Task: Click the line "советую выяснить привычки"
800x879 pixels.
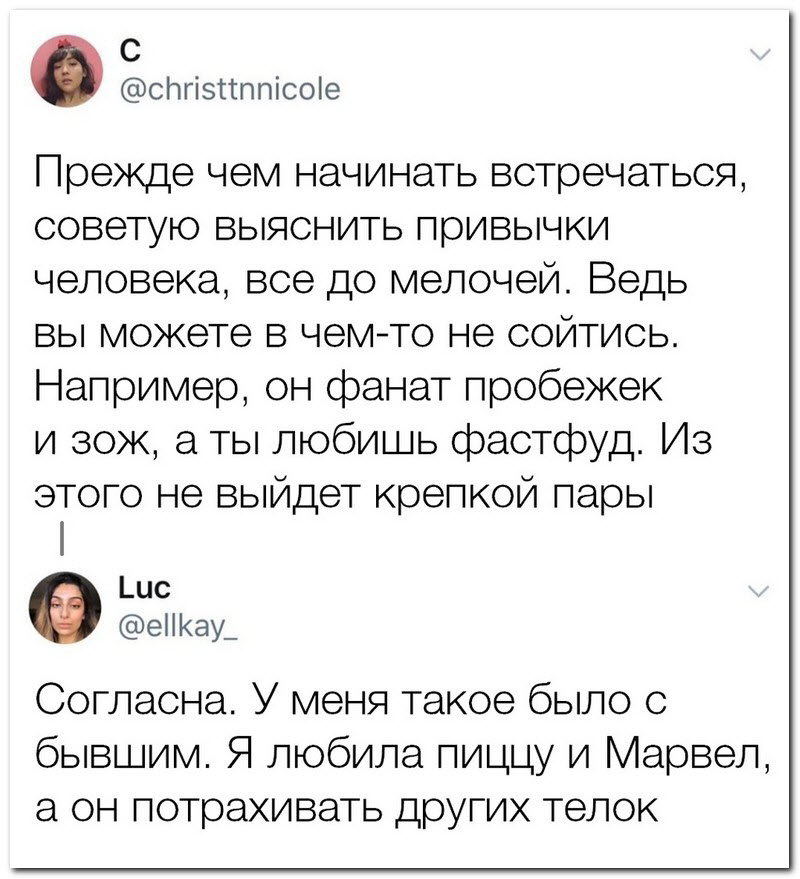Action: click(x=322, y=229)
